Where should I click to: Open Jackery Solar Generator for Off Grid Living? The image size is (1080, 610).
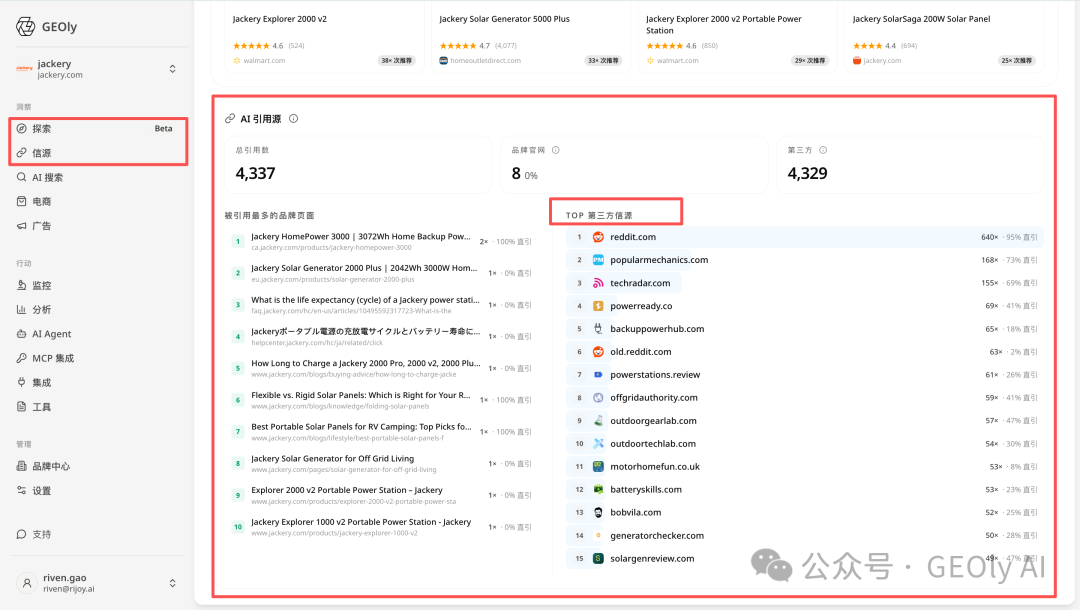click(333, 459)
